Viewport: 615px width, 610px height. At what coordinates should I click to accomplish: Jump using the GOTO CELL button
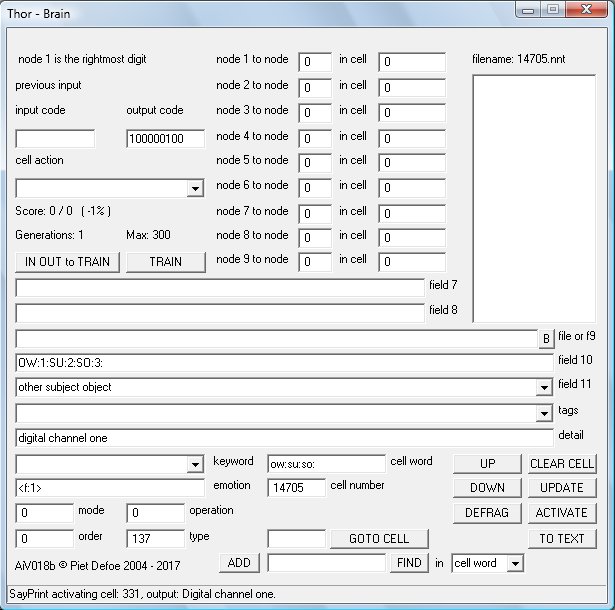point(379,539)
